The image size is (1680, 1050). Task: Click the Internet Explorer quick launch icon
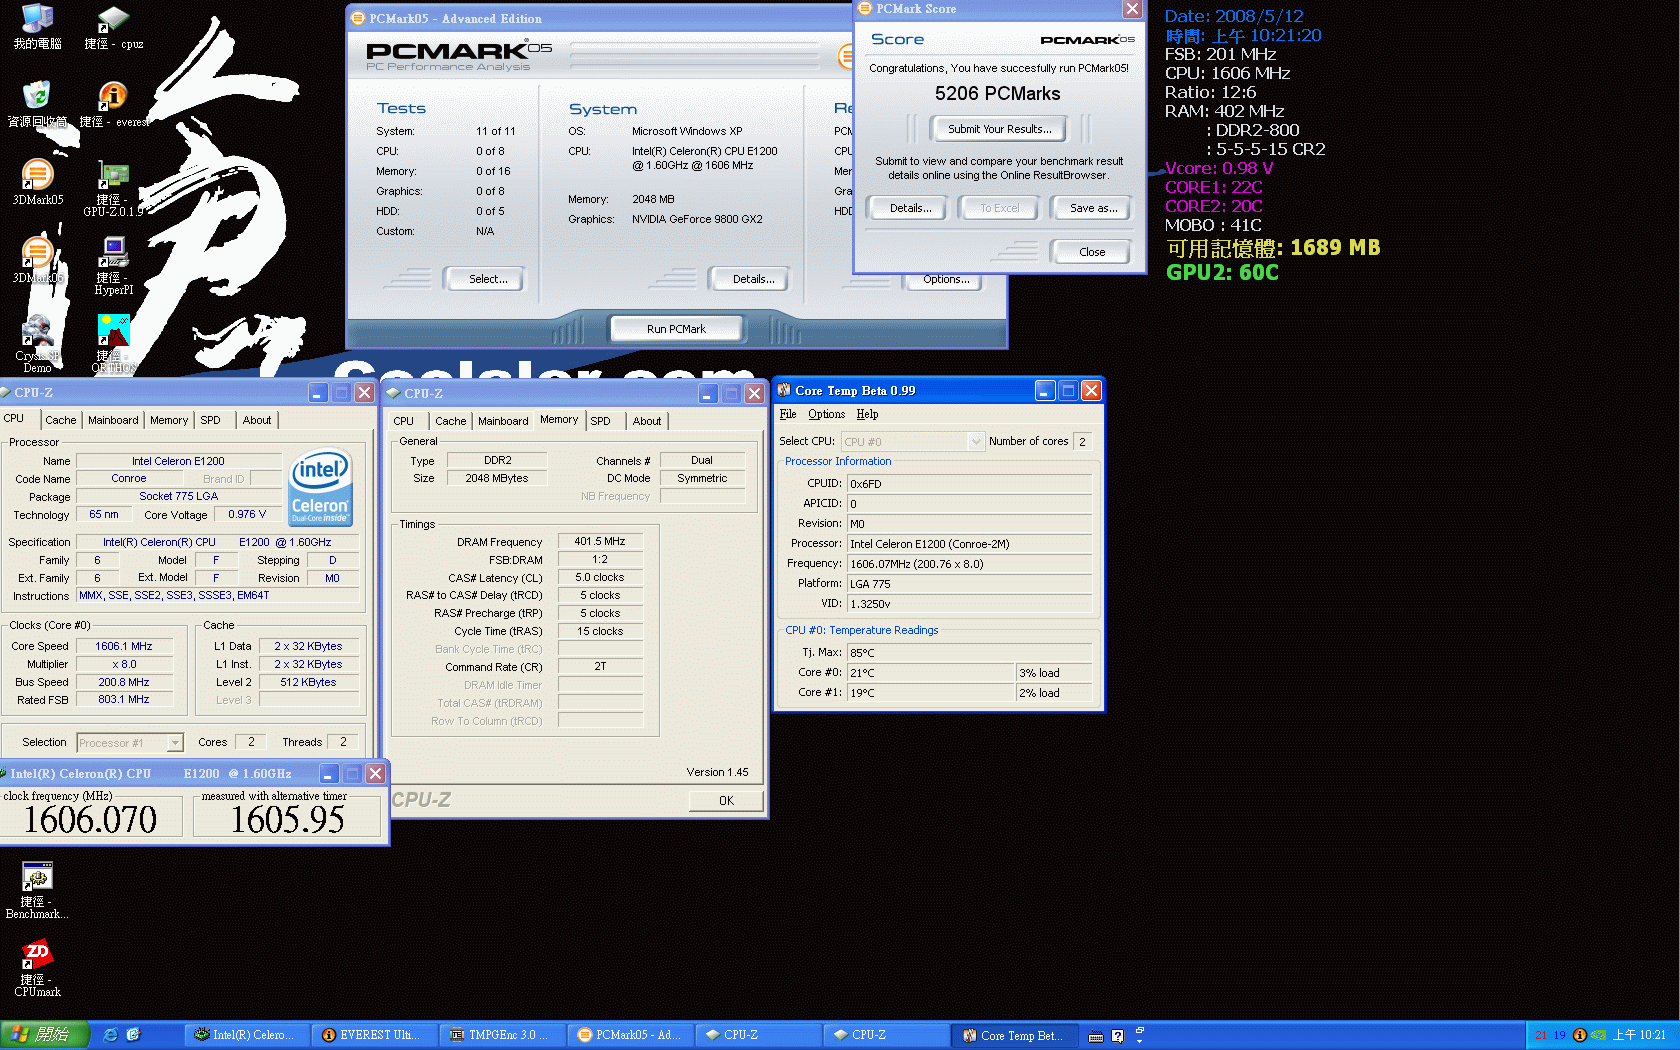[111, 1035]
